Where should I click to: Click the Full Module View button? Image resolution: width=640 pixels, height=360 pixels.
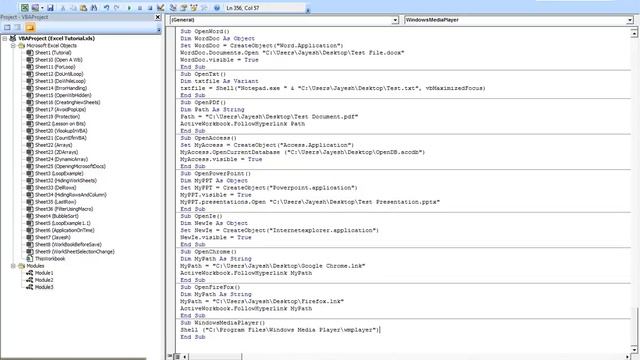coord(177,357)
